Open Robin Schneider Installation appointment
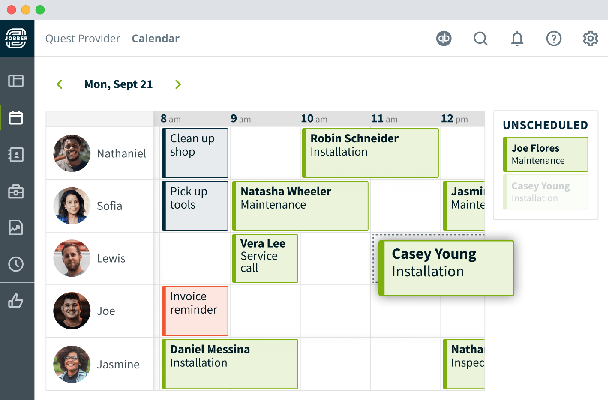This screenshot has height=400, width=608. pos(370,152)
